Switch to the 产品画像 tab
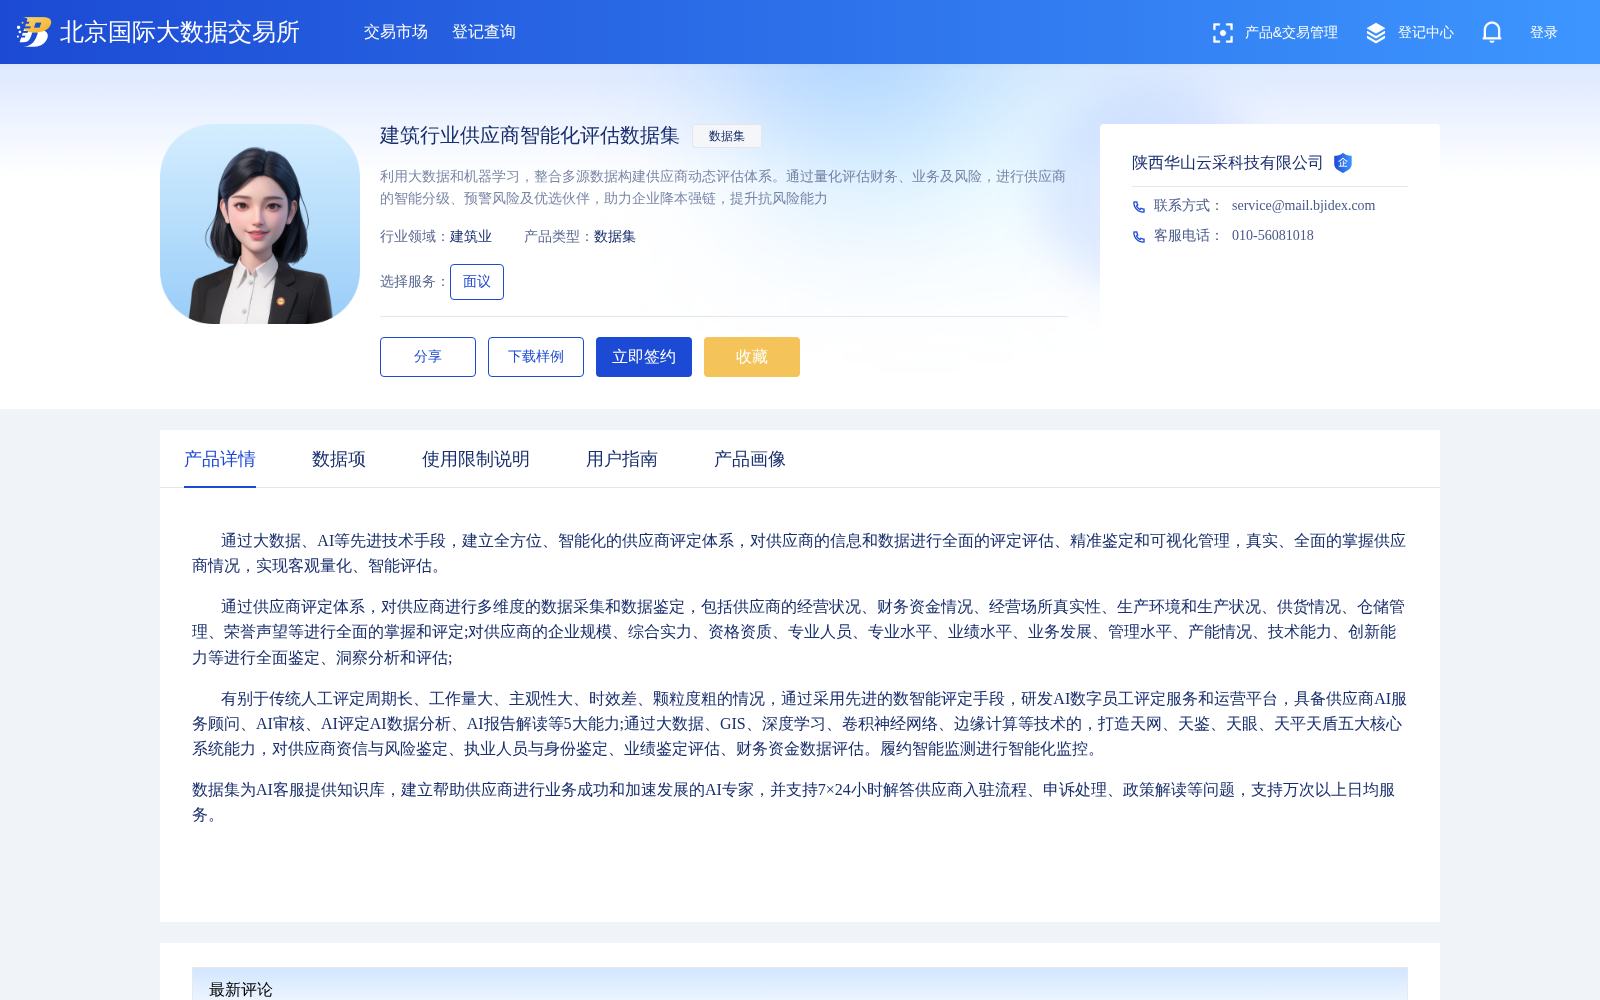This screenshot has width=1600, height=1000. coord(750,459)
